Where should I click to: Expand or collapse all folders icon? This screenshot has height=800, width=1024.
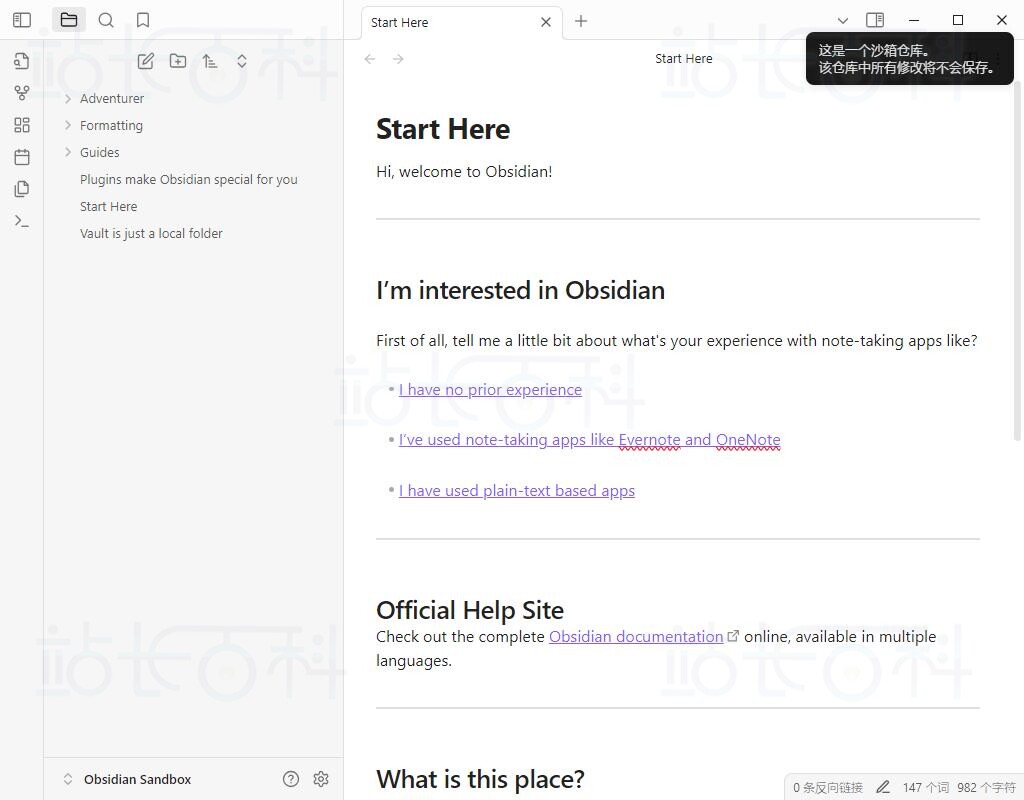pyautogui.click(x=242, y=61)
